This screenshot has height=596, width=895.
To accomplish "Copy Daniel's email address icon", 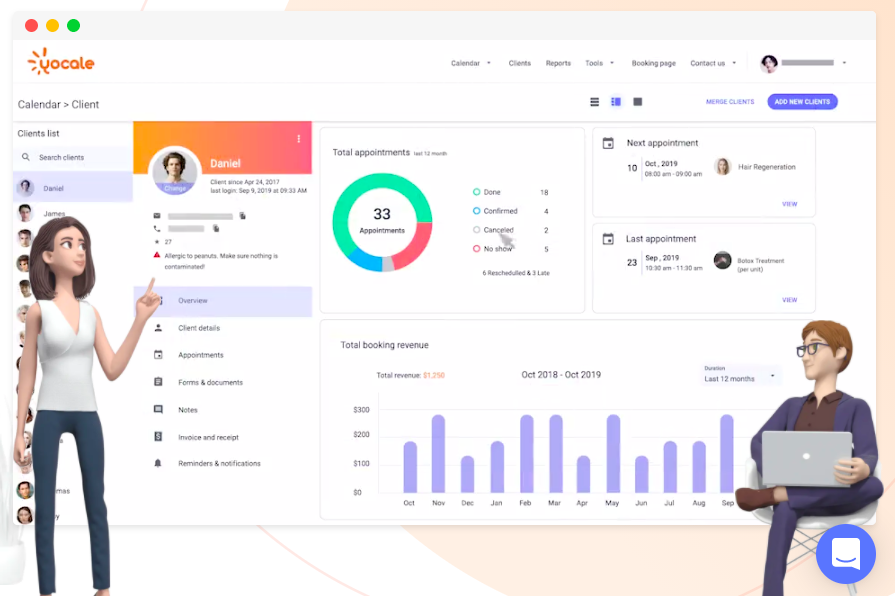I will tap(243, 216).
